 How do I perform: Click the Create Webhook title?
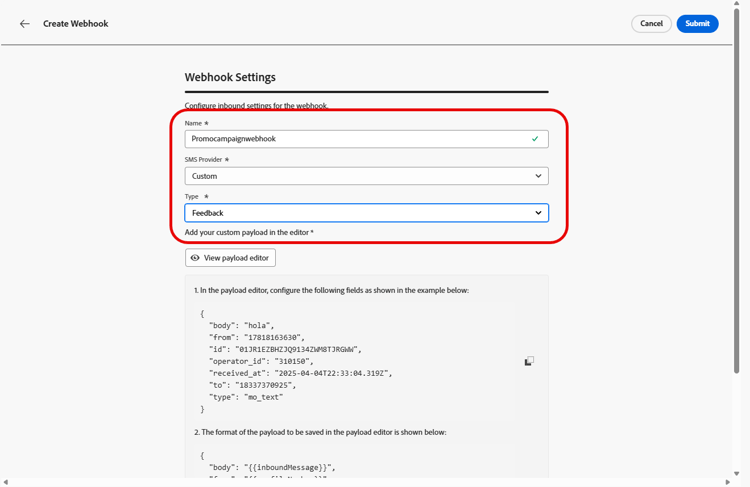pyautogui.click(x=76, y=23)
